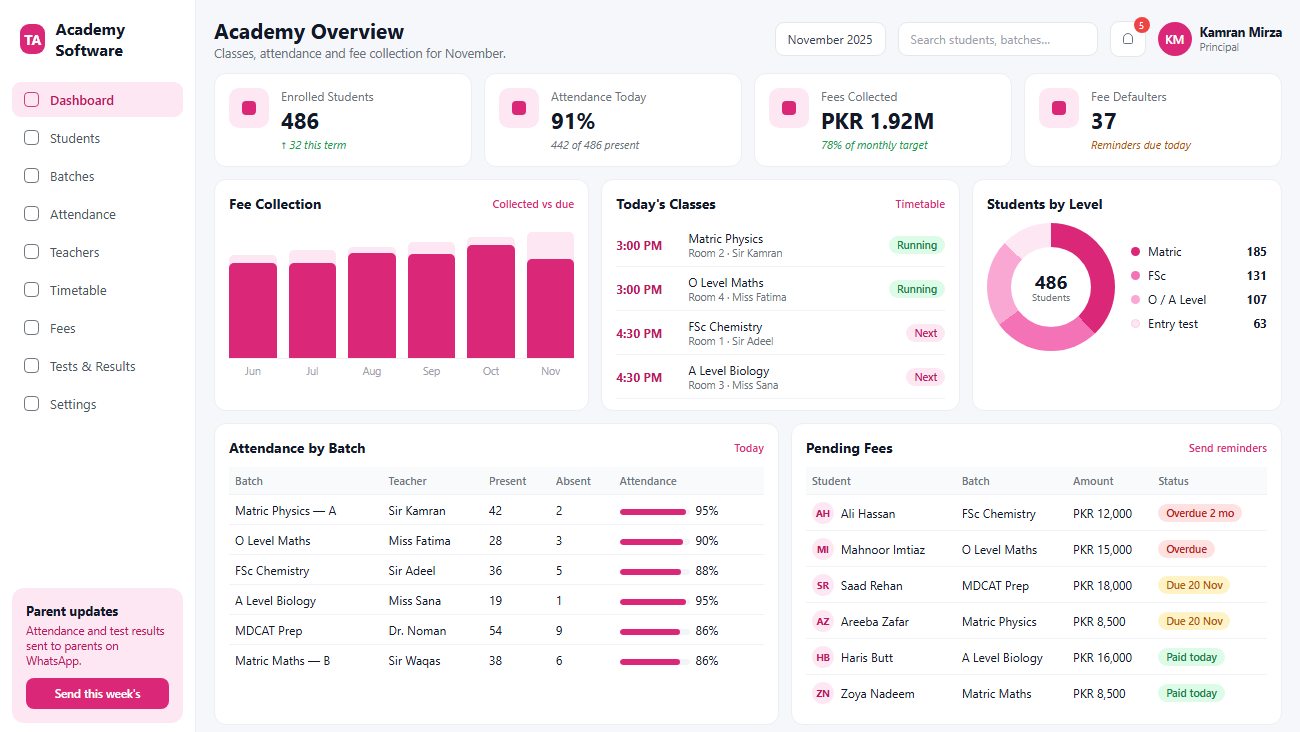
Task: Click the Teachers sidebar icon
Action: click(x=31, y=252)
